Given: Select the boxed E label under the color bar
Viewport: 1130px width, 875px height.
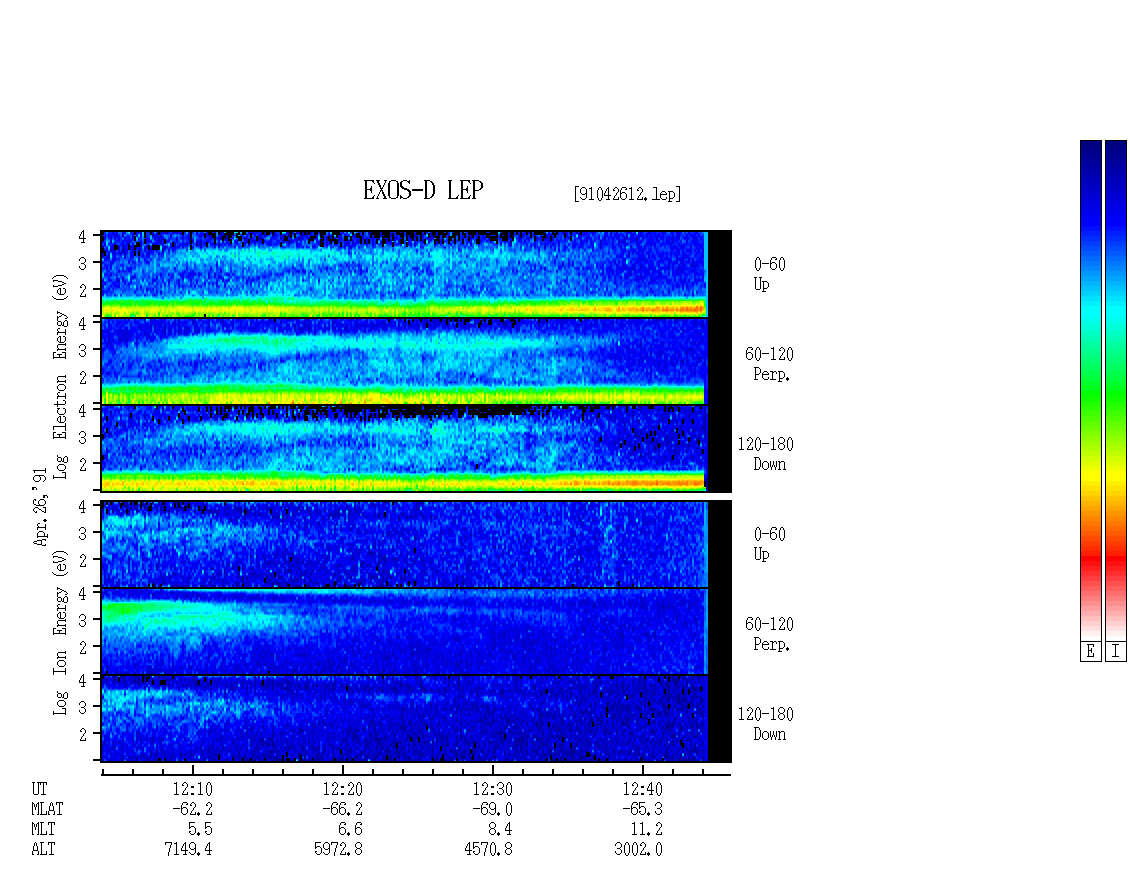Looking at the screenshot, I should click(1090, 652).
